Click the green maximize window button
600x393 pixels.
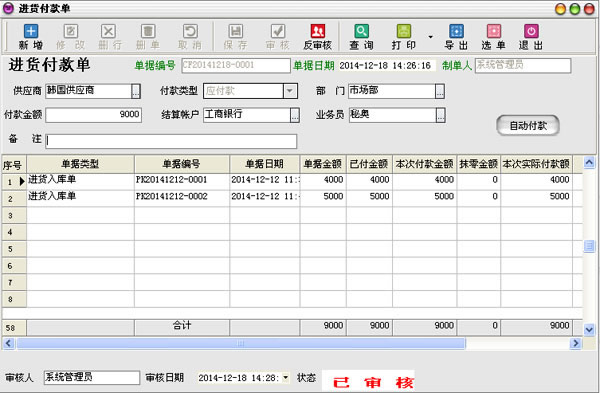point(575,9)
